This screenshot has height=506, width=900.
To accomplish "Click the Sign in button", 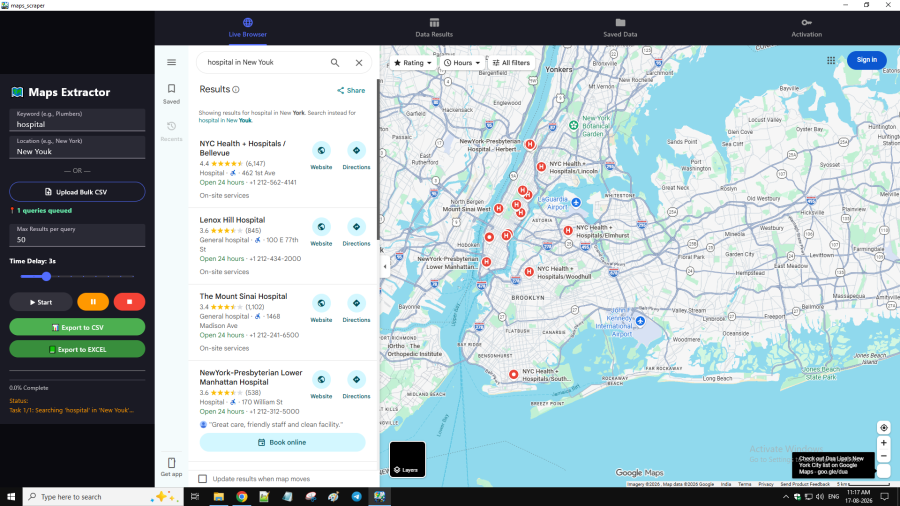I will (866, 60).
